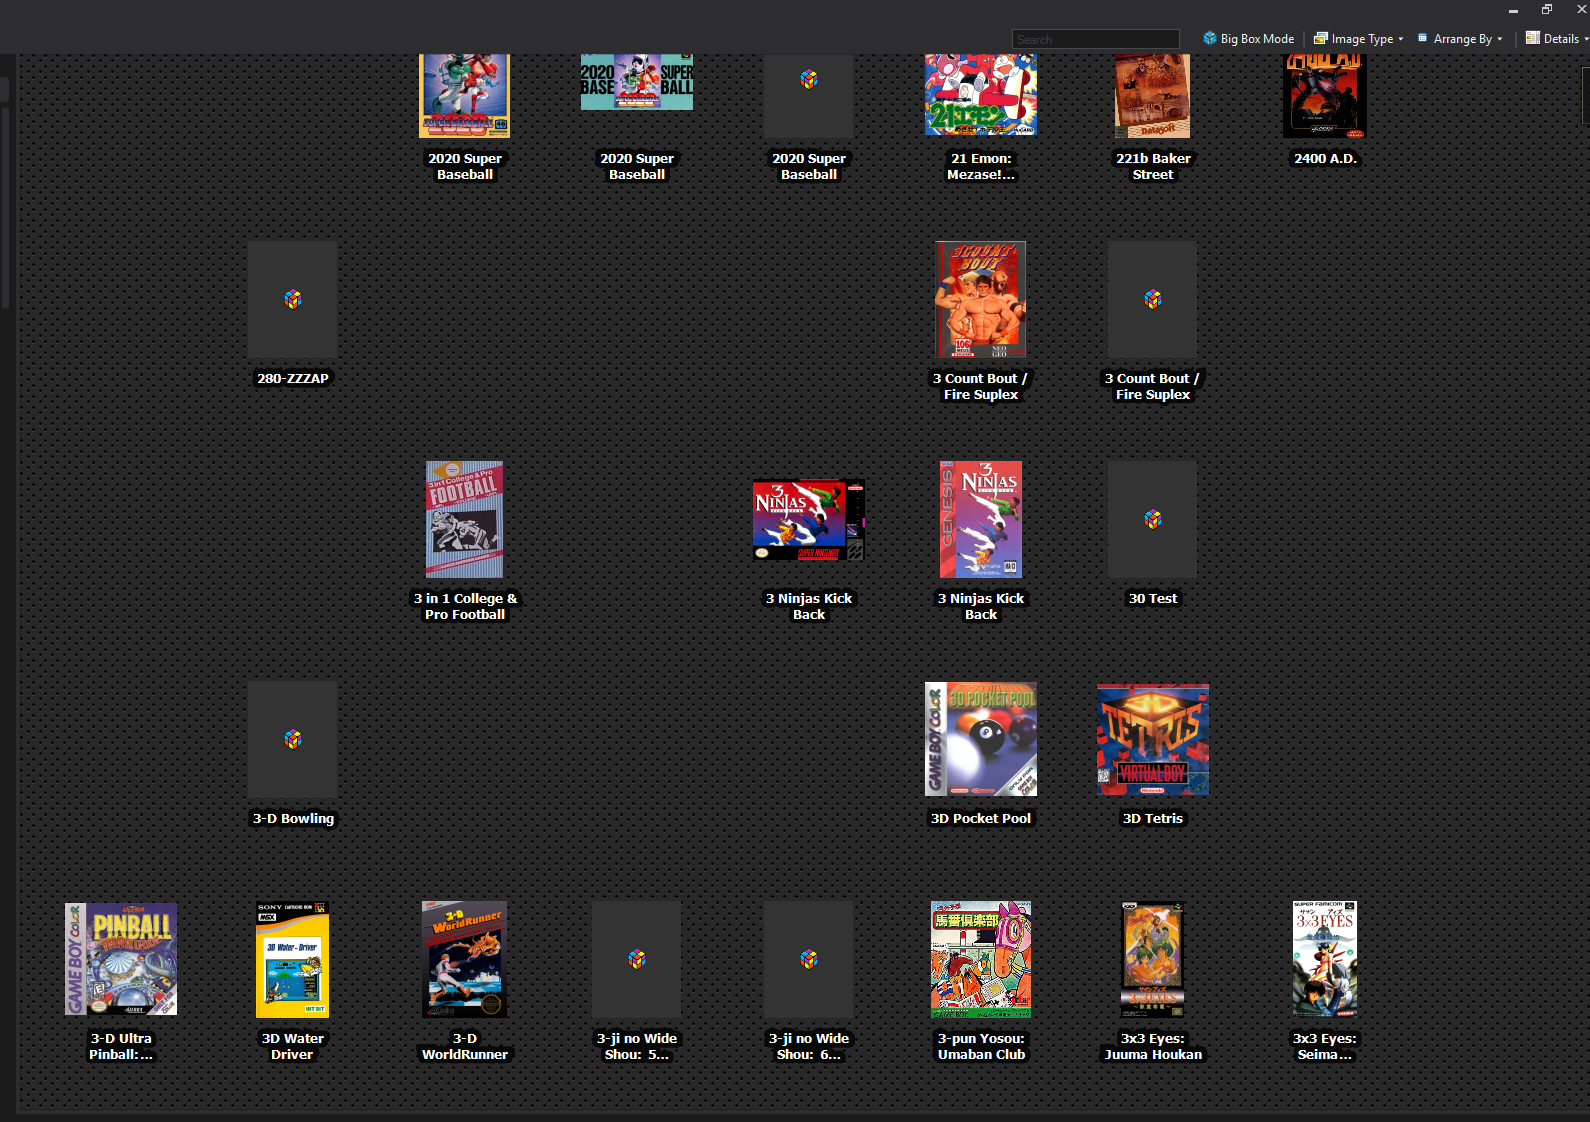1590x1122 pixels.
Task: Select '3-ji no Wide Shou: 6...' placeholder icon
Action: click(x=809, y=959)
